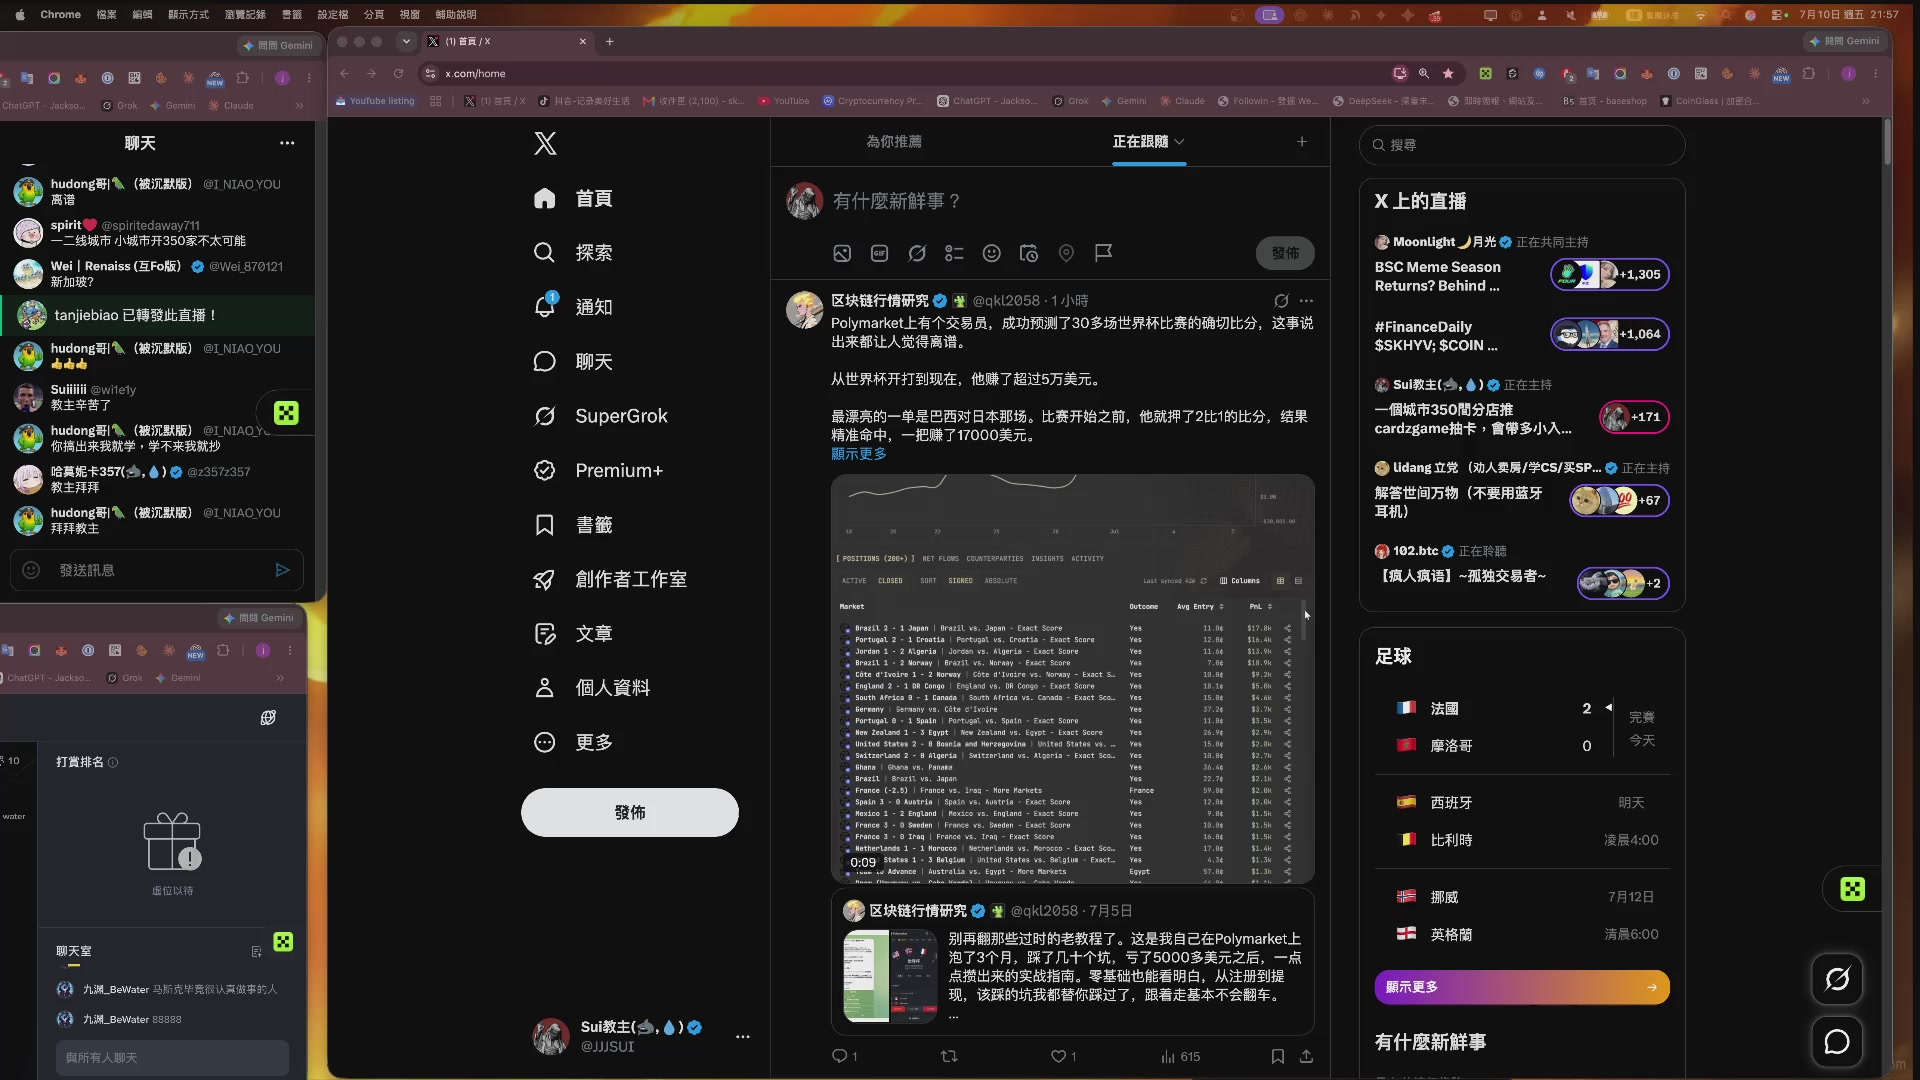Open 通知 notifications in sidebar
This screenshot has width=1920, height=1080.
click(x=573, y=307)
